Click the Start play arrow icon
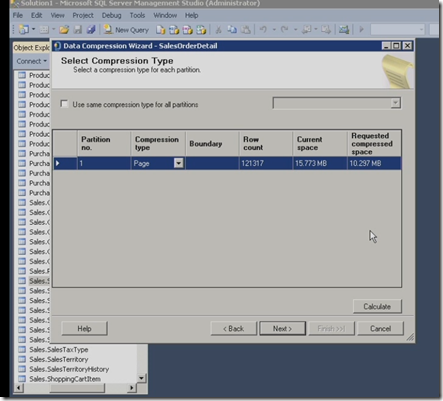 click(361, 30)
